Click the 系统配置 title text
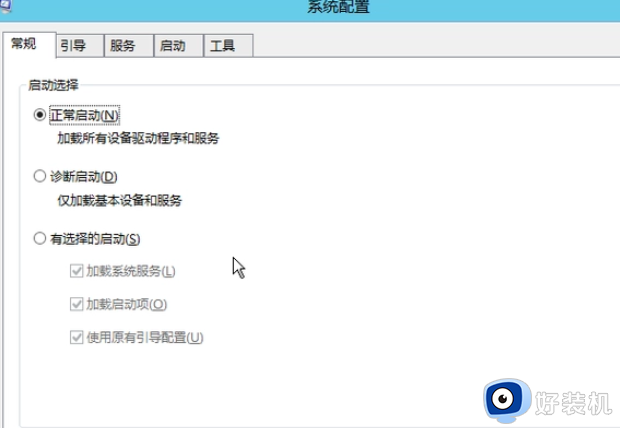 [x=338, y=7]
